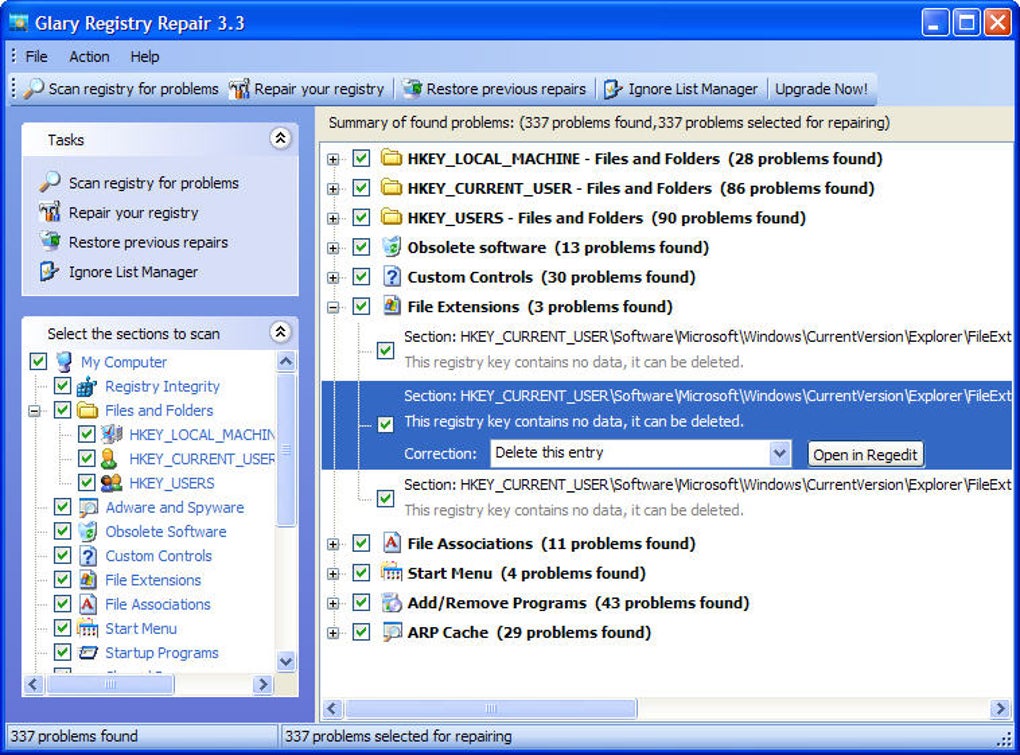Image resolution: width=1020 pixels, height=755 pixels.
Task: Click Scan registry for problems link in Tasks
Action: click(154, 183)
